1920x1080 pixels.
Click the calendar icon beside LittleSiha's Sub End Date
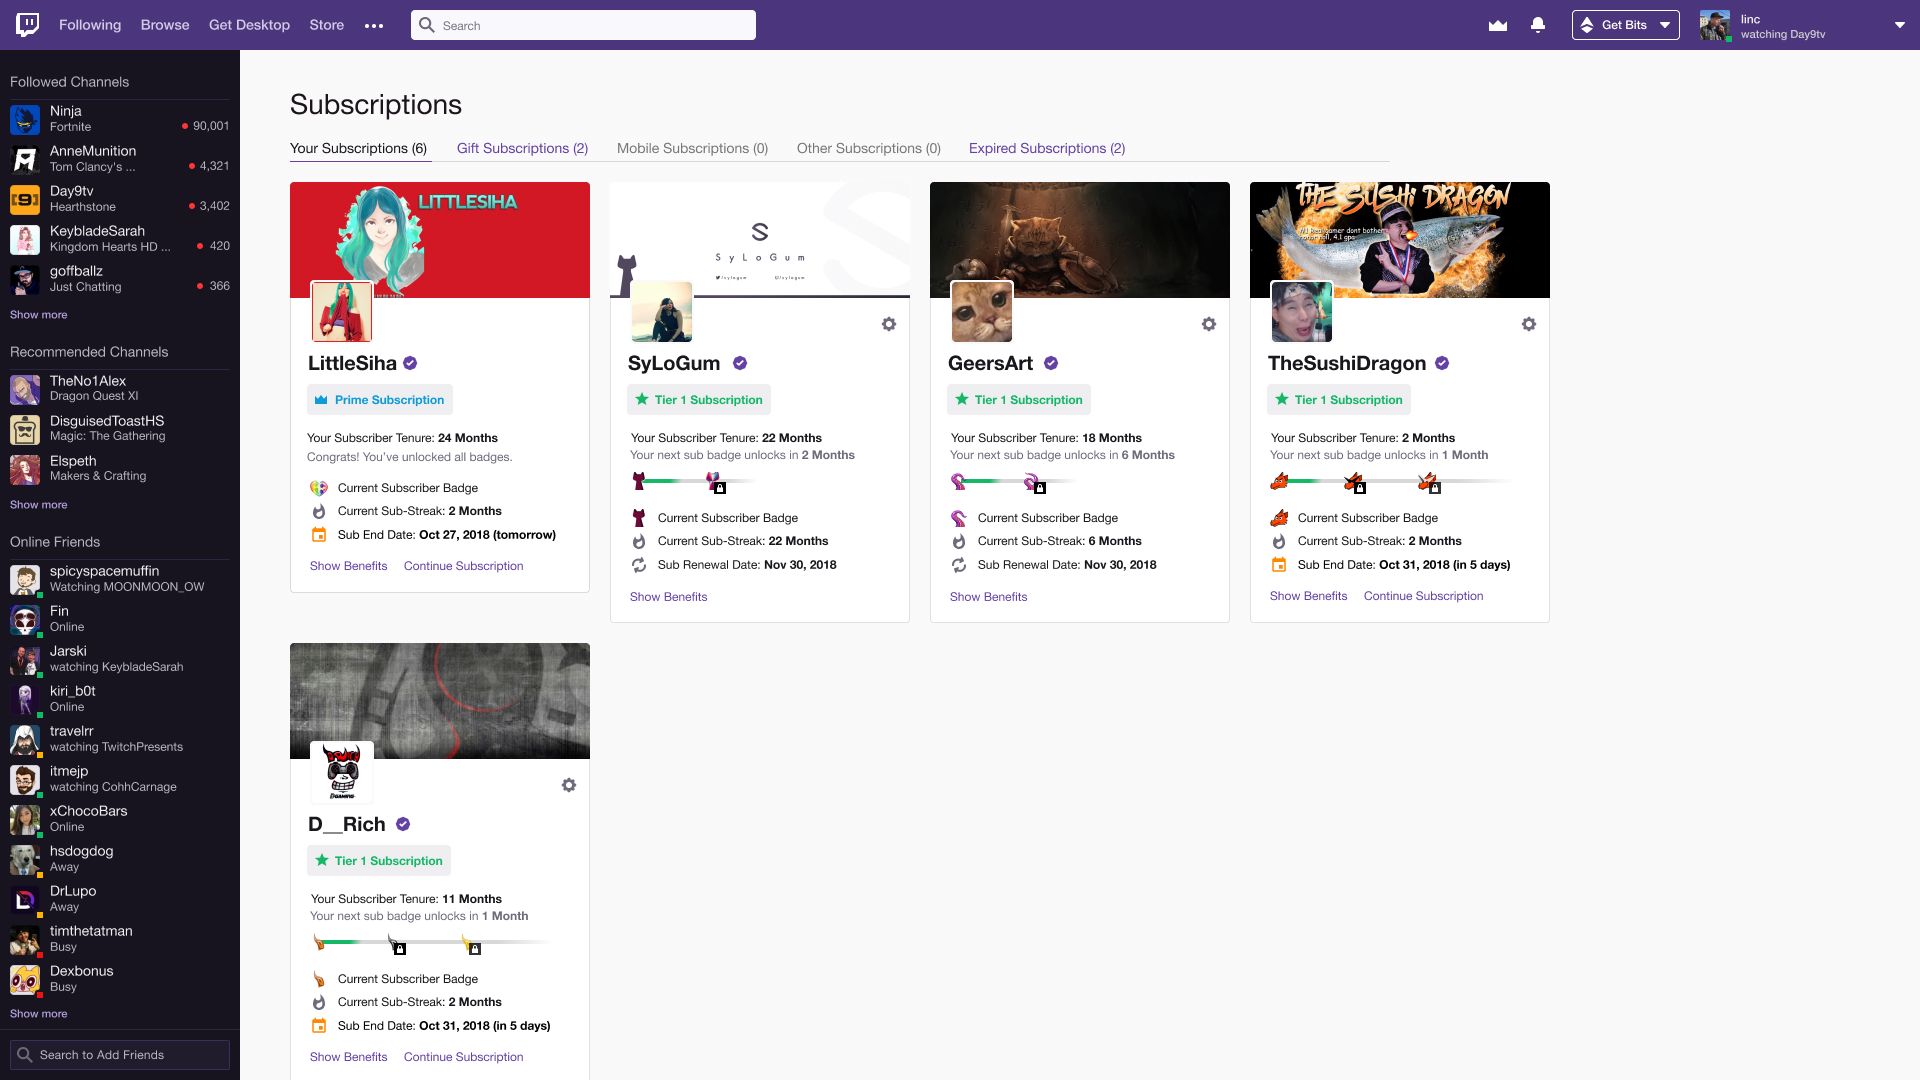tap(319, 535)
